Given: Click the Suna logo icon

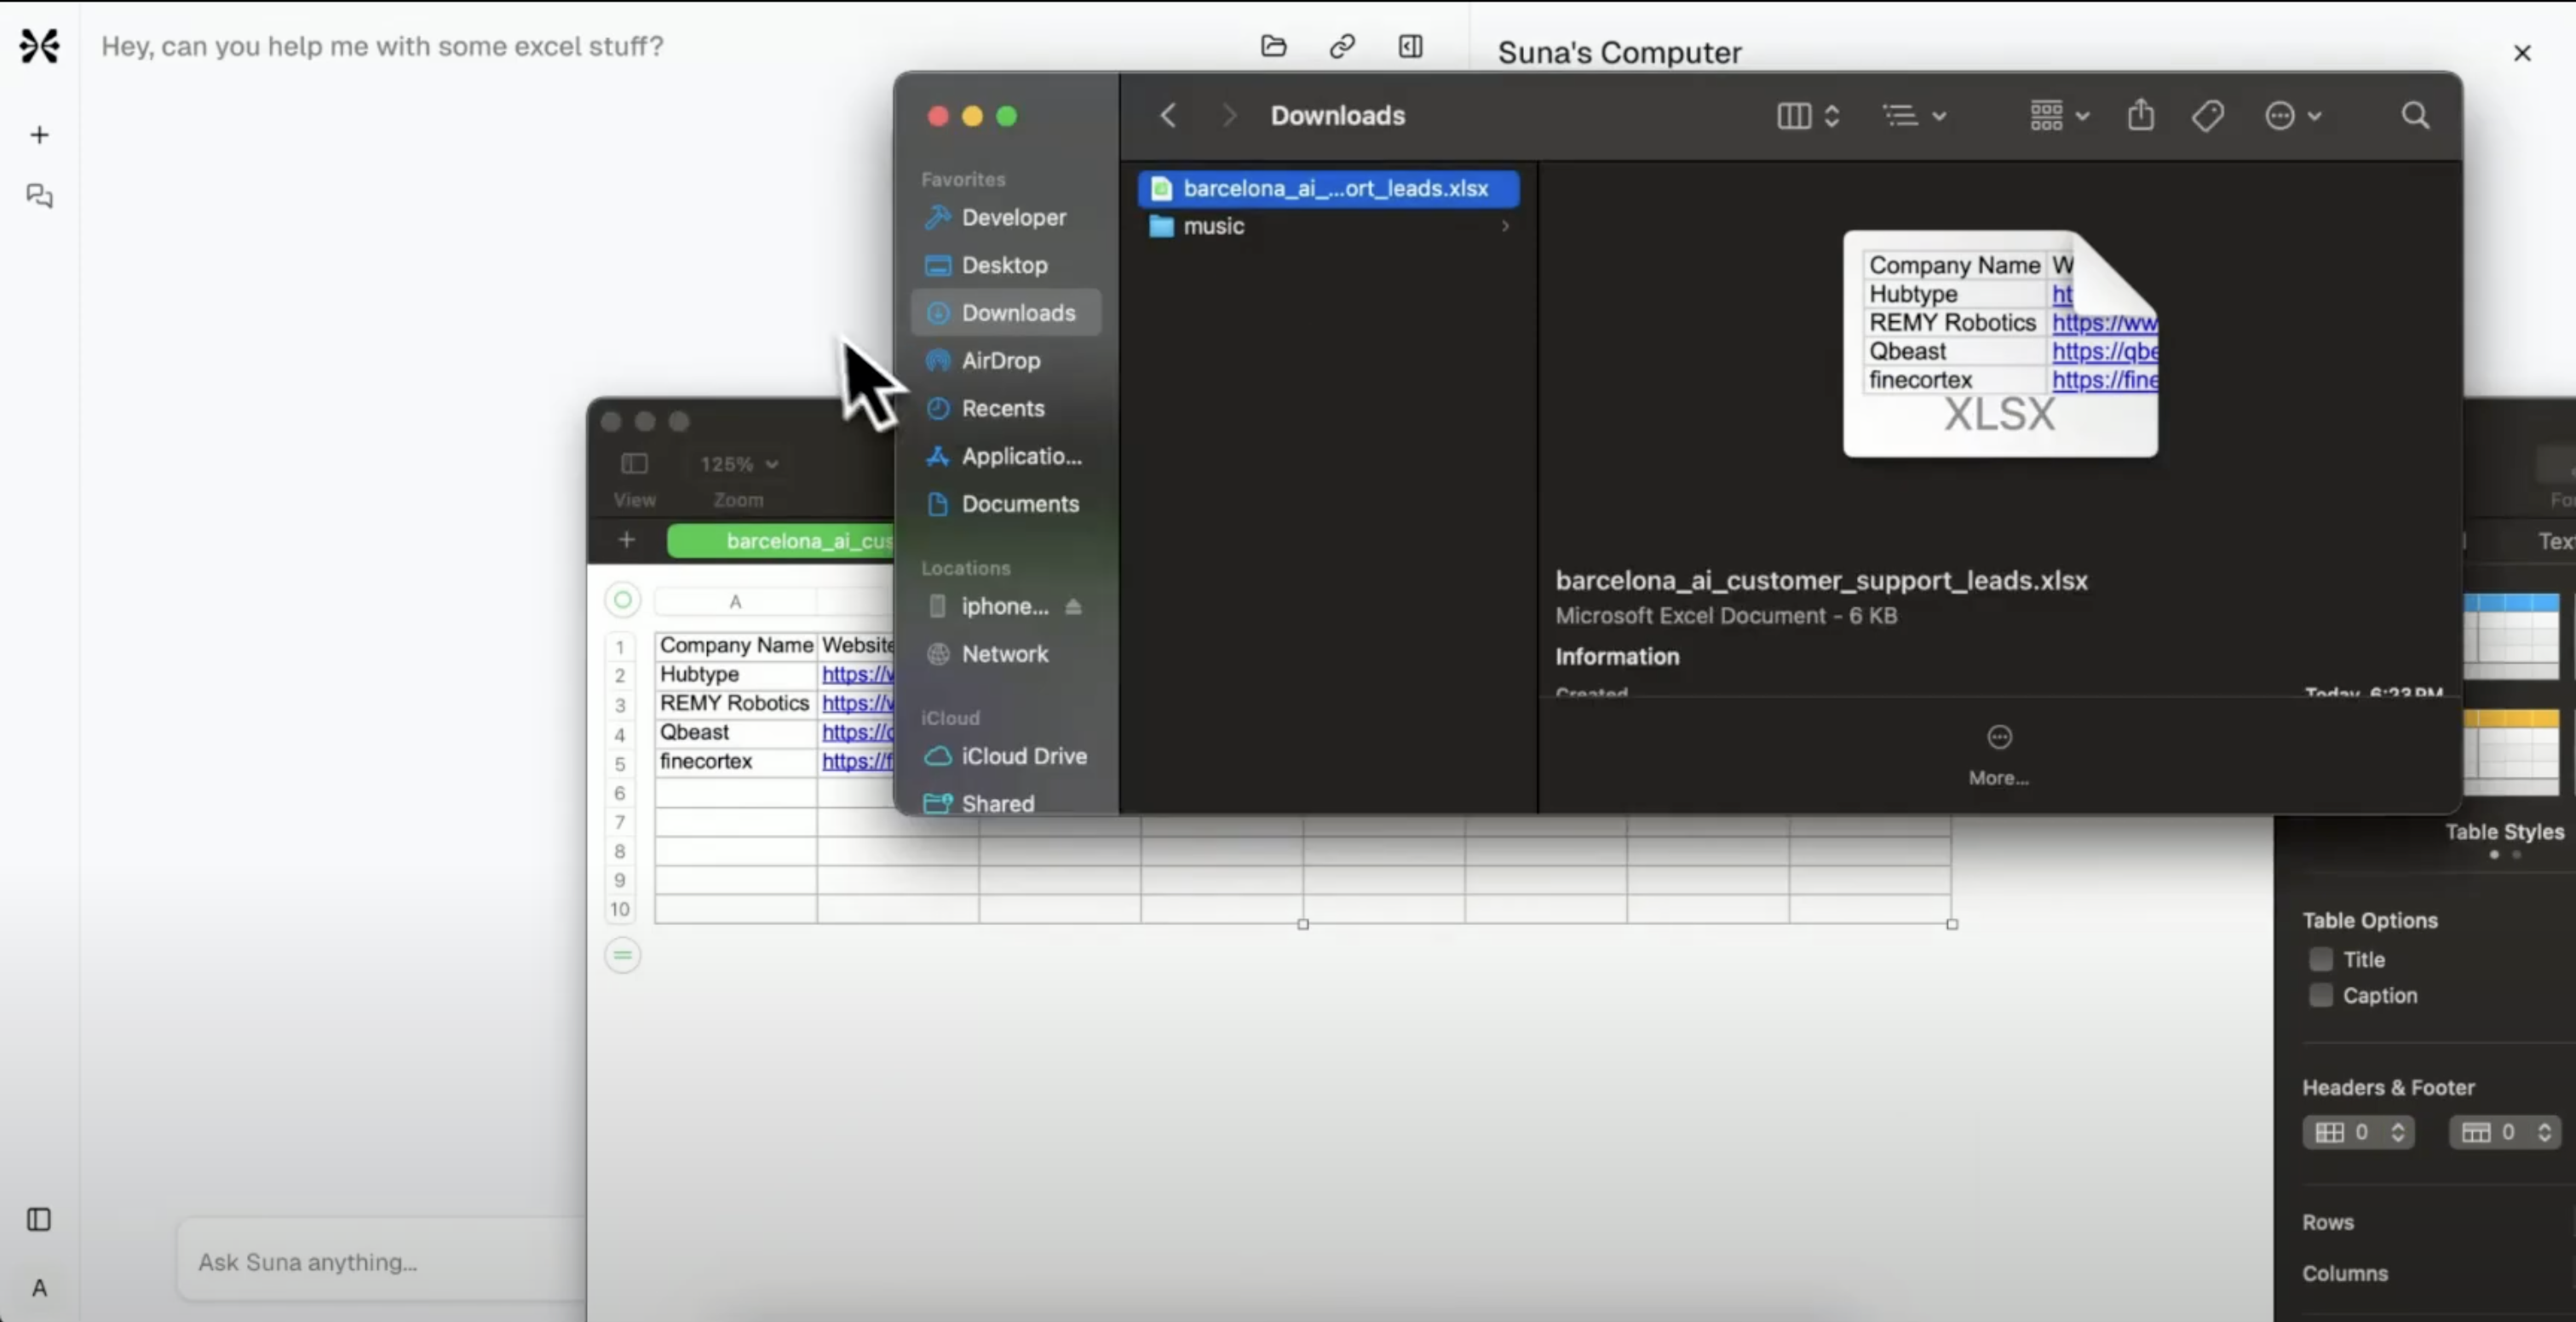Looking at the screenshot, I should pos(39,46).
